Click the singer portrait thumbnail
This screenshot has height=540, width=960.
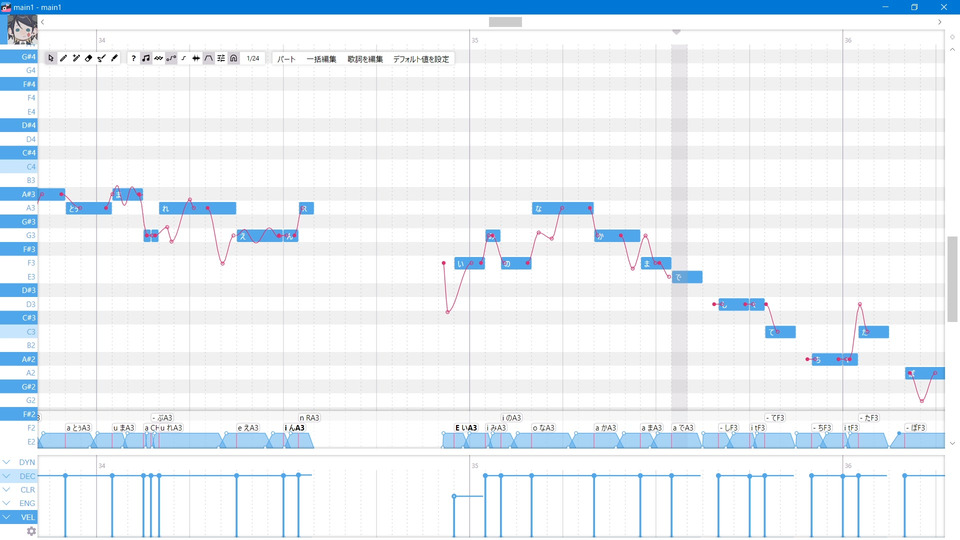21,30
